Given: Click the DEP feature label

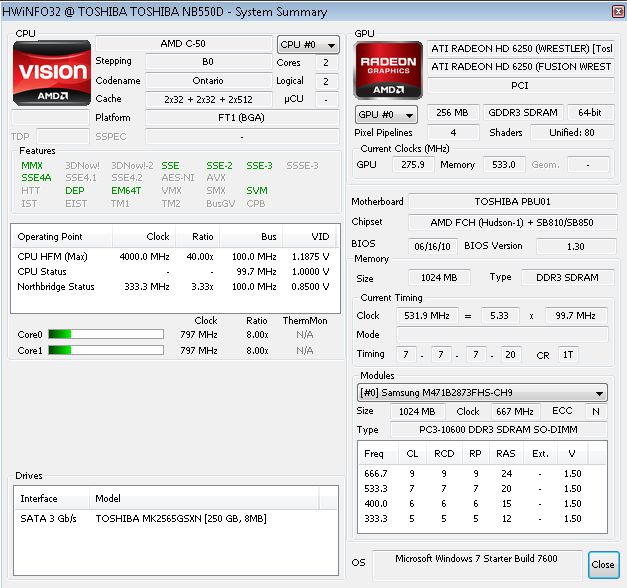Looking at the screenshot, I should click(x=75, y=190).
